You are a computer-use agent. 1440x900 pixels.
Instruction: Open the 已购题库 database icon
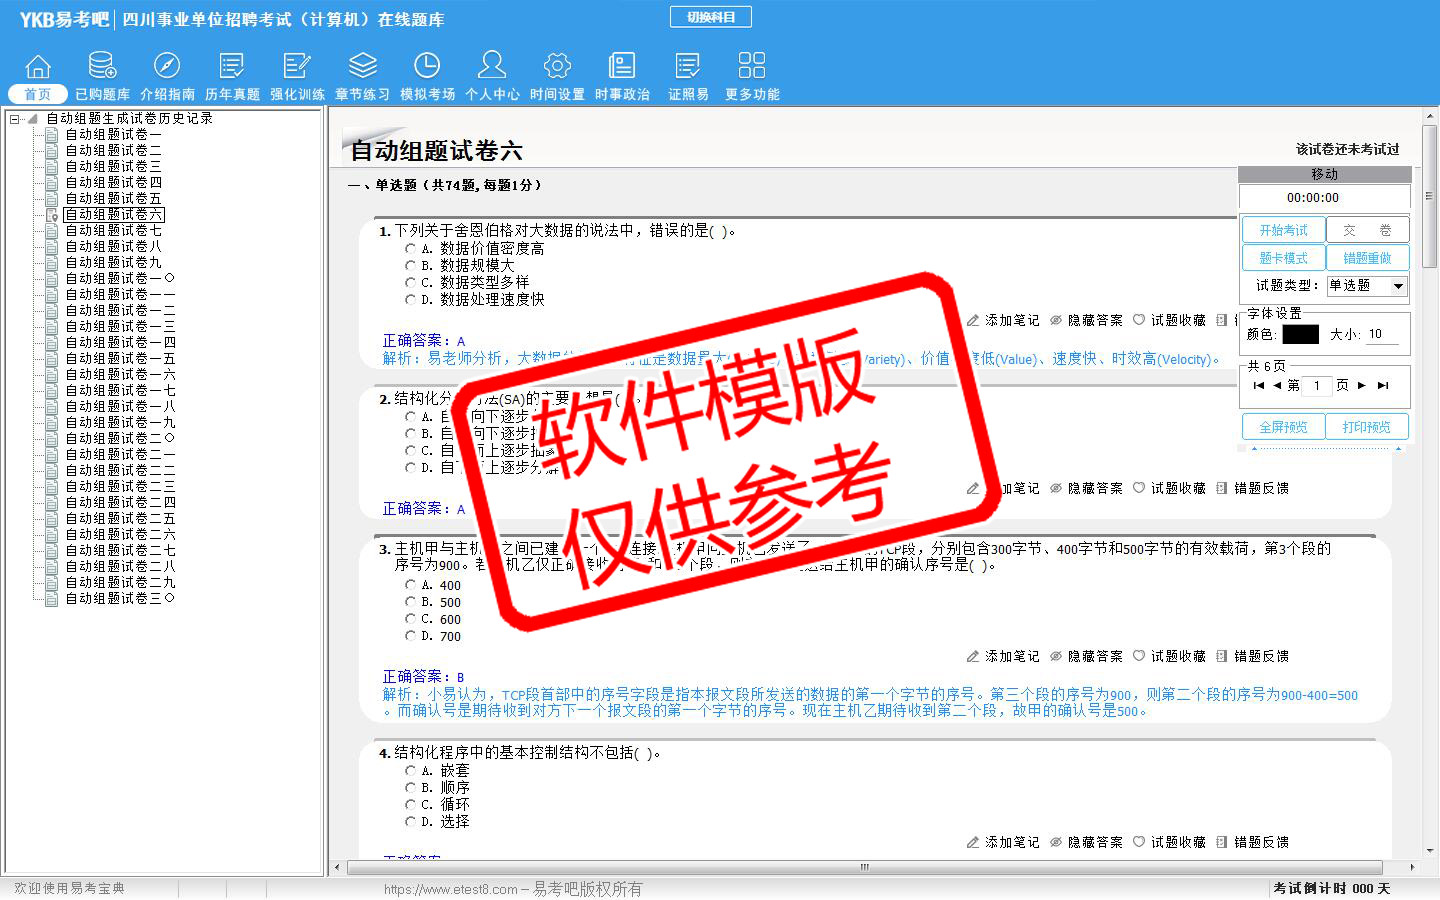coord(102,67)
